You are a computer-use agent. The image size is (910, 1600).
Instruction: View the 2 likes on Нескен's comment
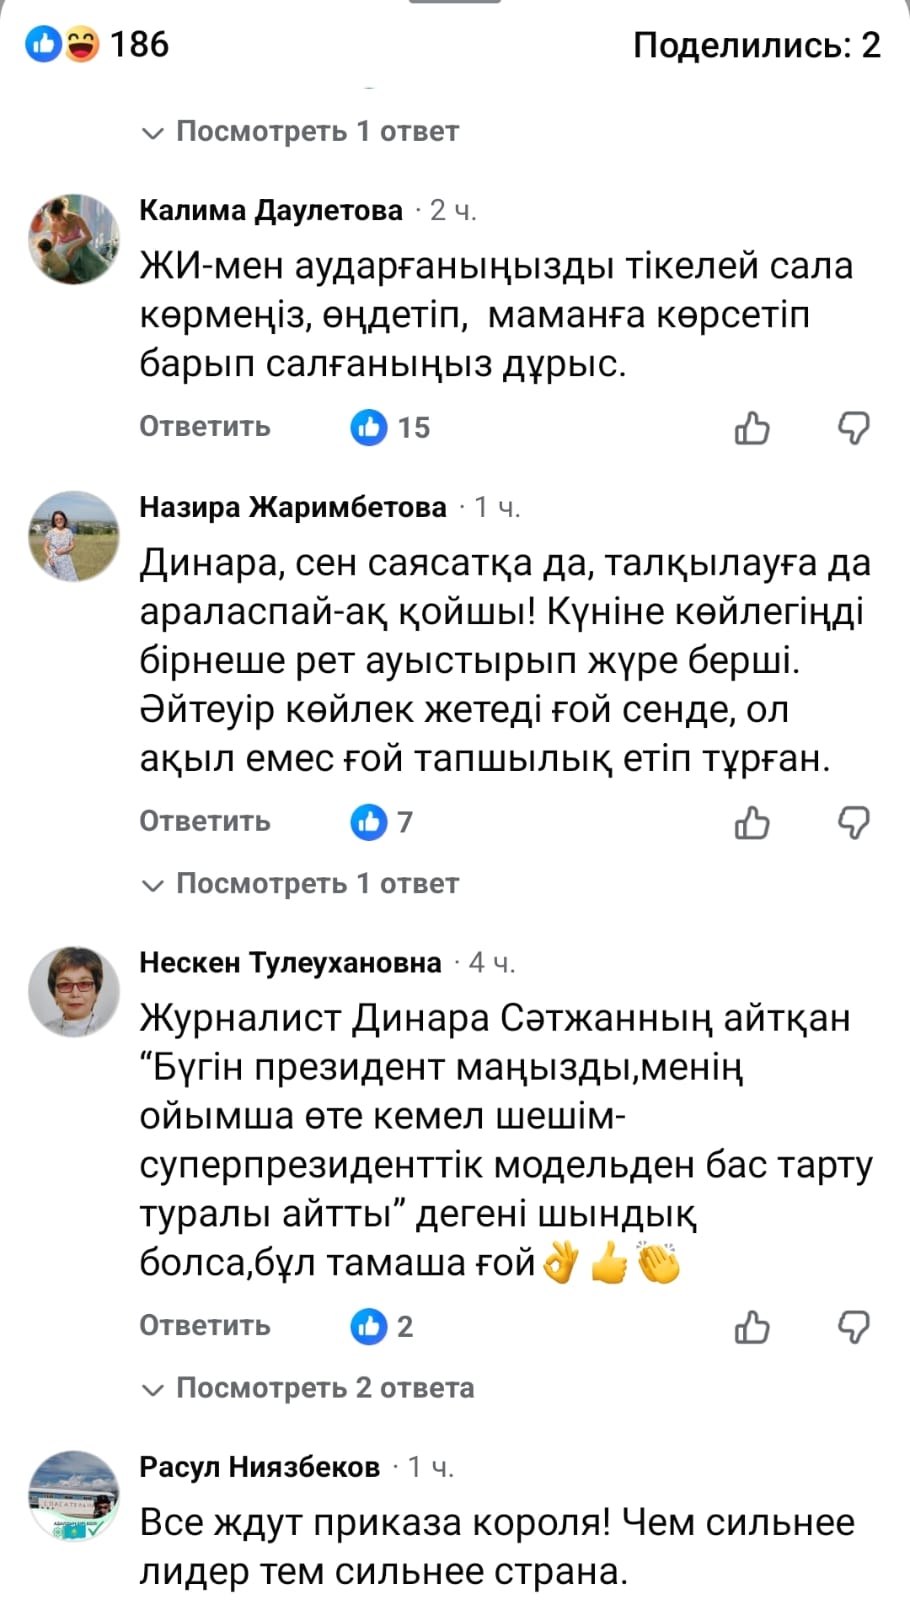tap(382, 1327)
